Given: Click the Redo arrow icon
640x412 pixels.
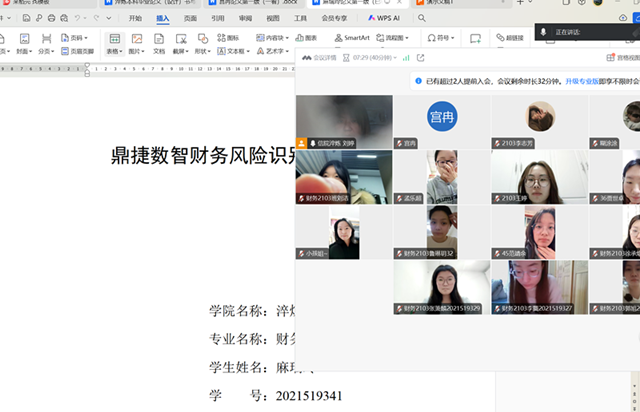Looking at the screenshot, I should tap(96, 18).
